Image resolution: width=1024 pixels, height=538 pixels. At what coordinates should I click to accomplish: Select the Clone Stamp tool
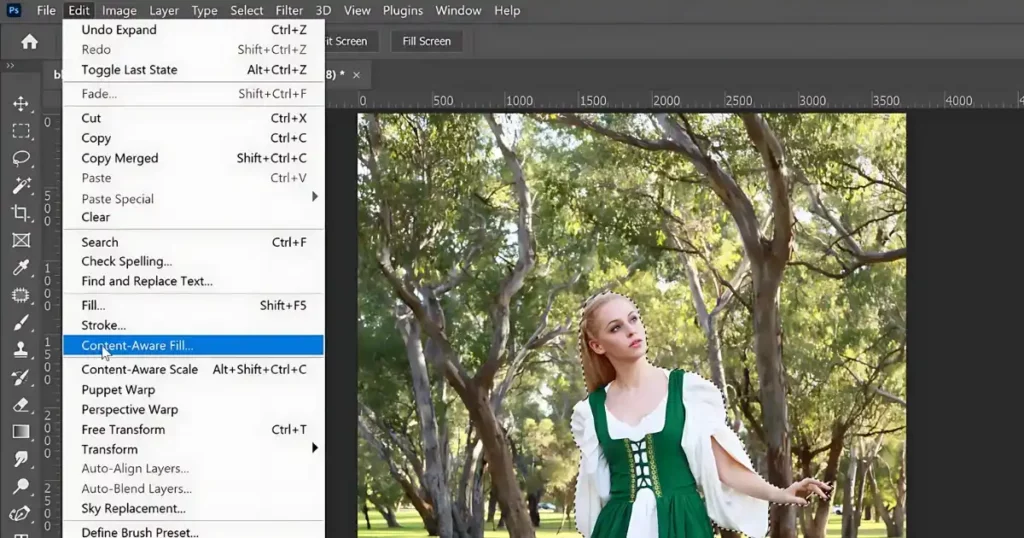click(x=21, y=350)
